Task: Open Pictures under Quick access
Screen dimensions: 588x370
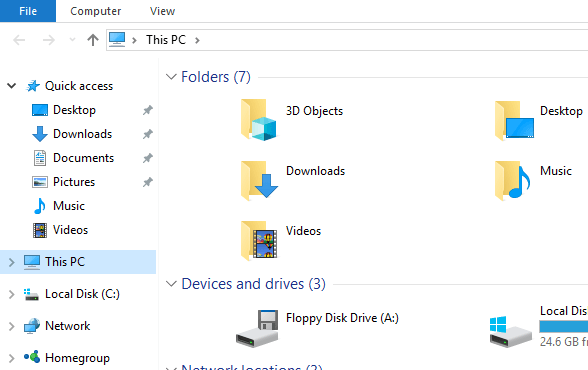Action: tap(74, 182)
